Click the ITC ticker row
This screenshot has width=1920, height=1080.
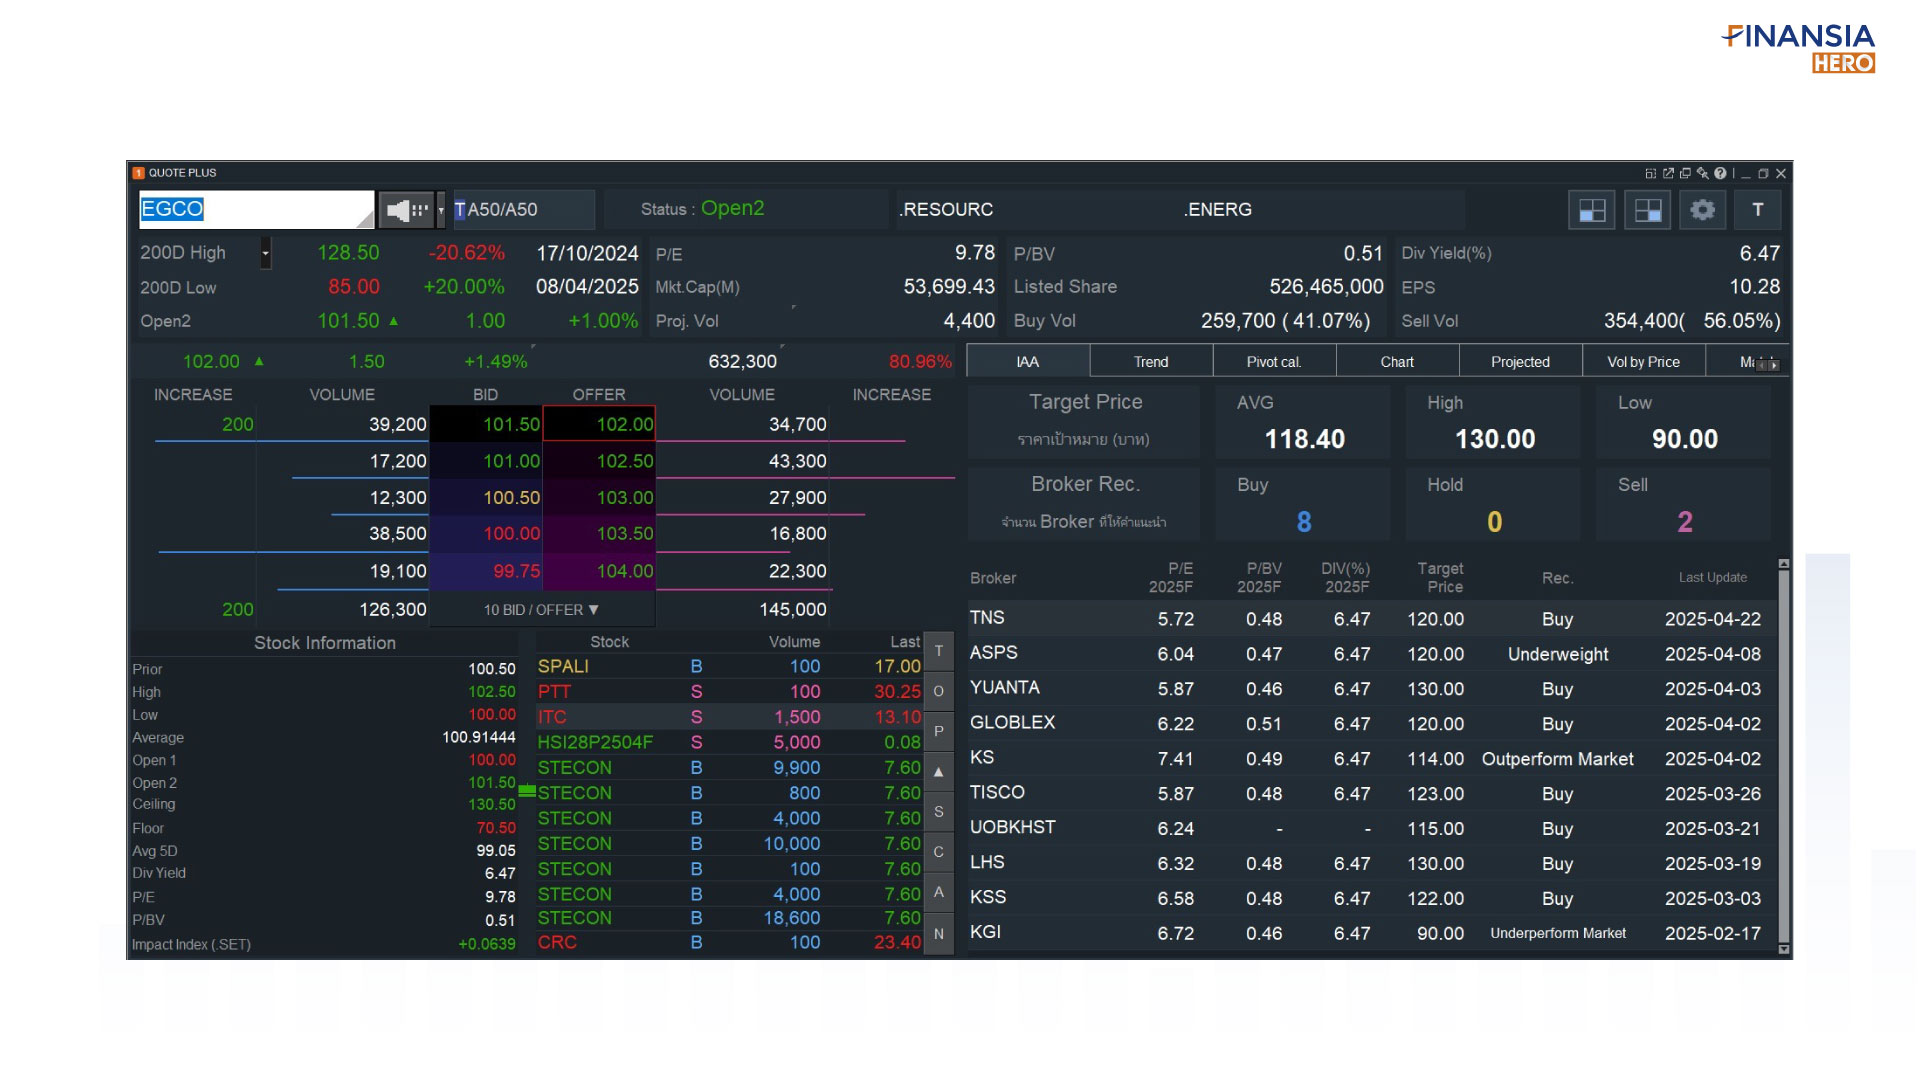729,717
